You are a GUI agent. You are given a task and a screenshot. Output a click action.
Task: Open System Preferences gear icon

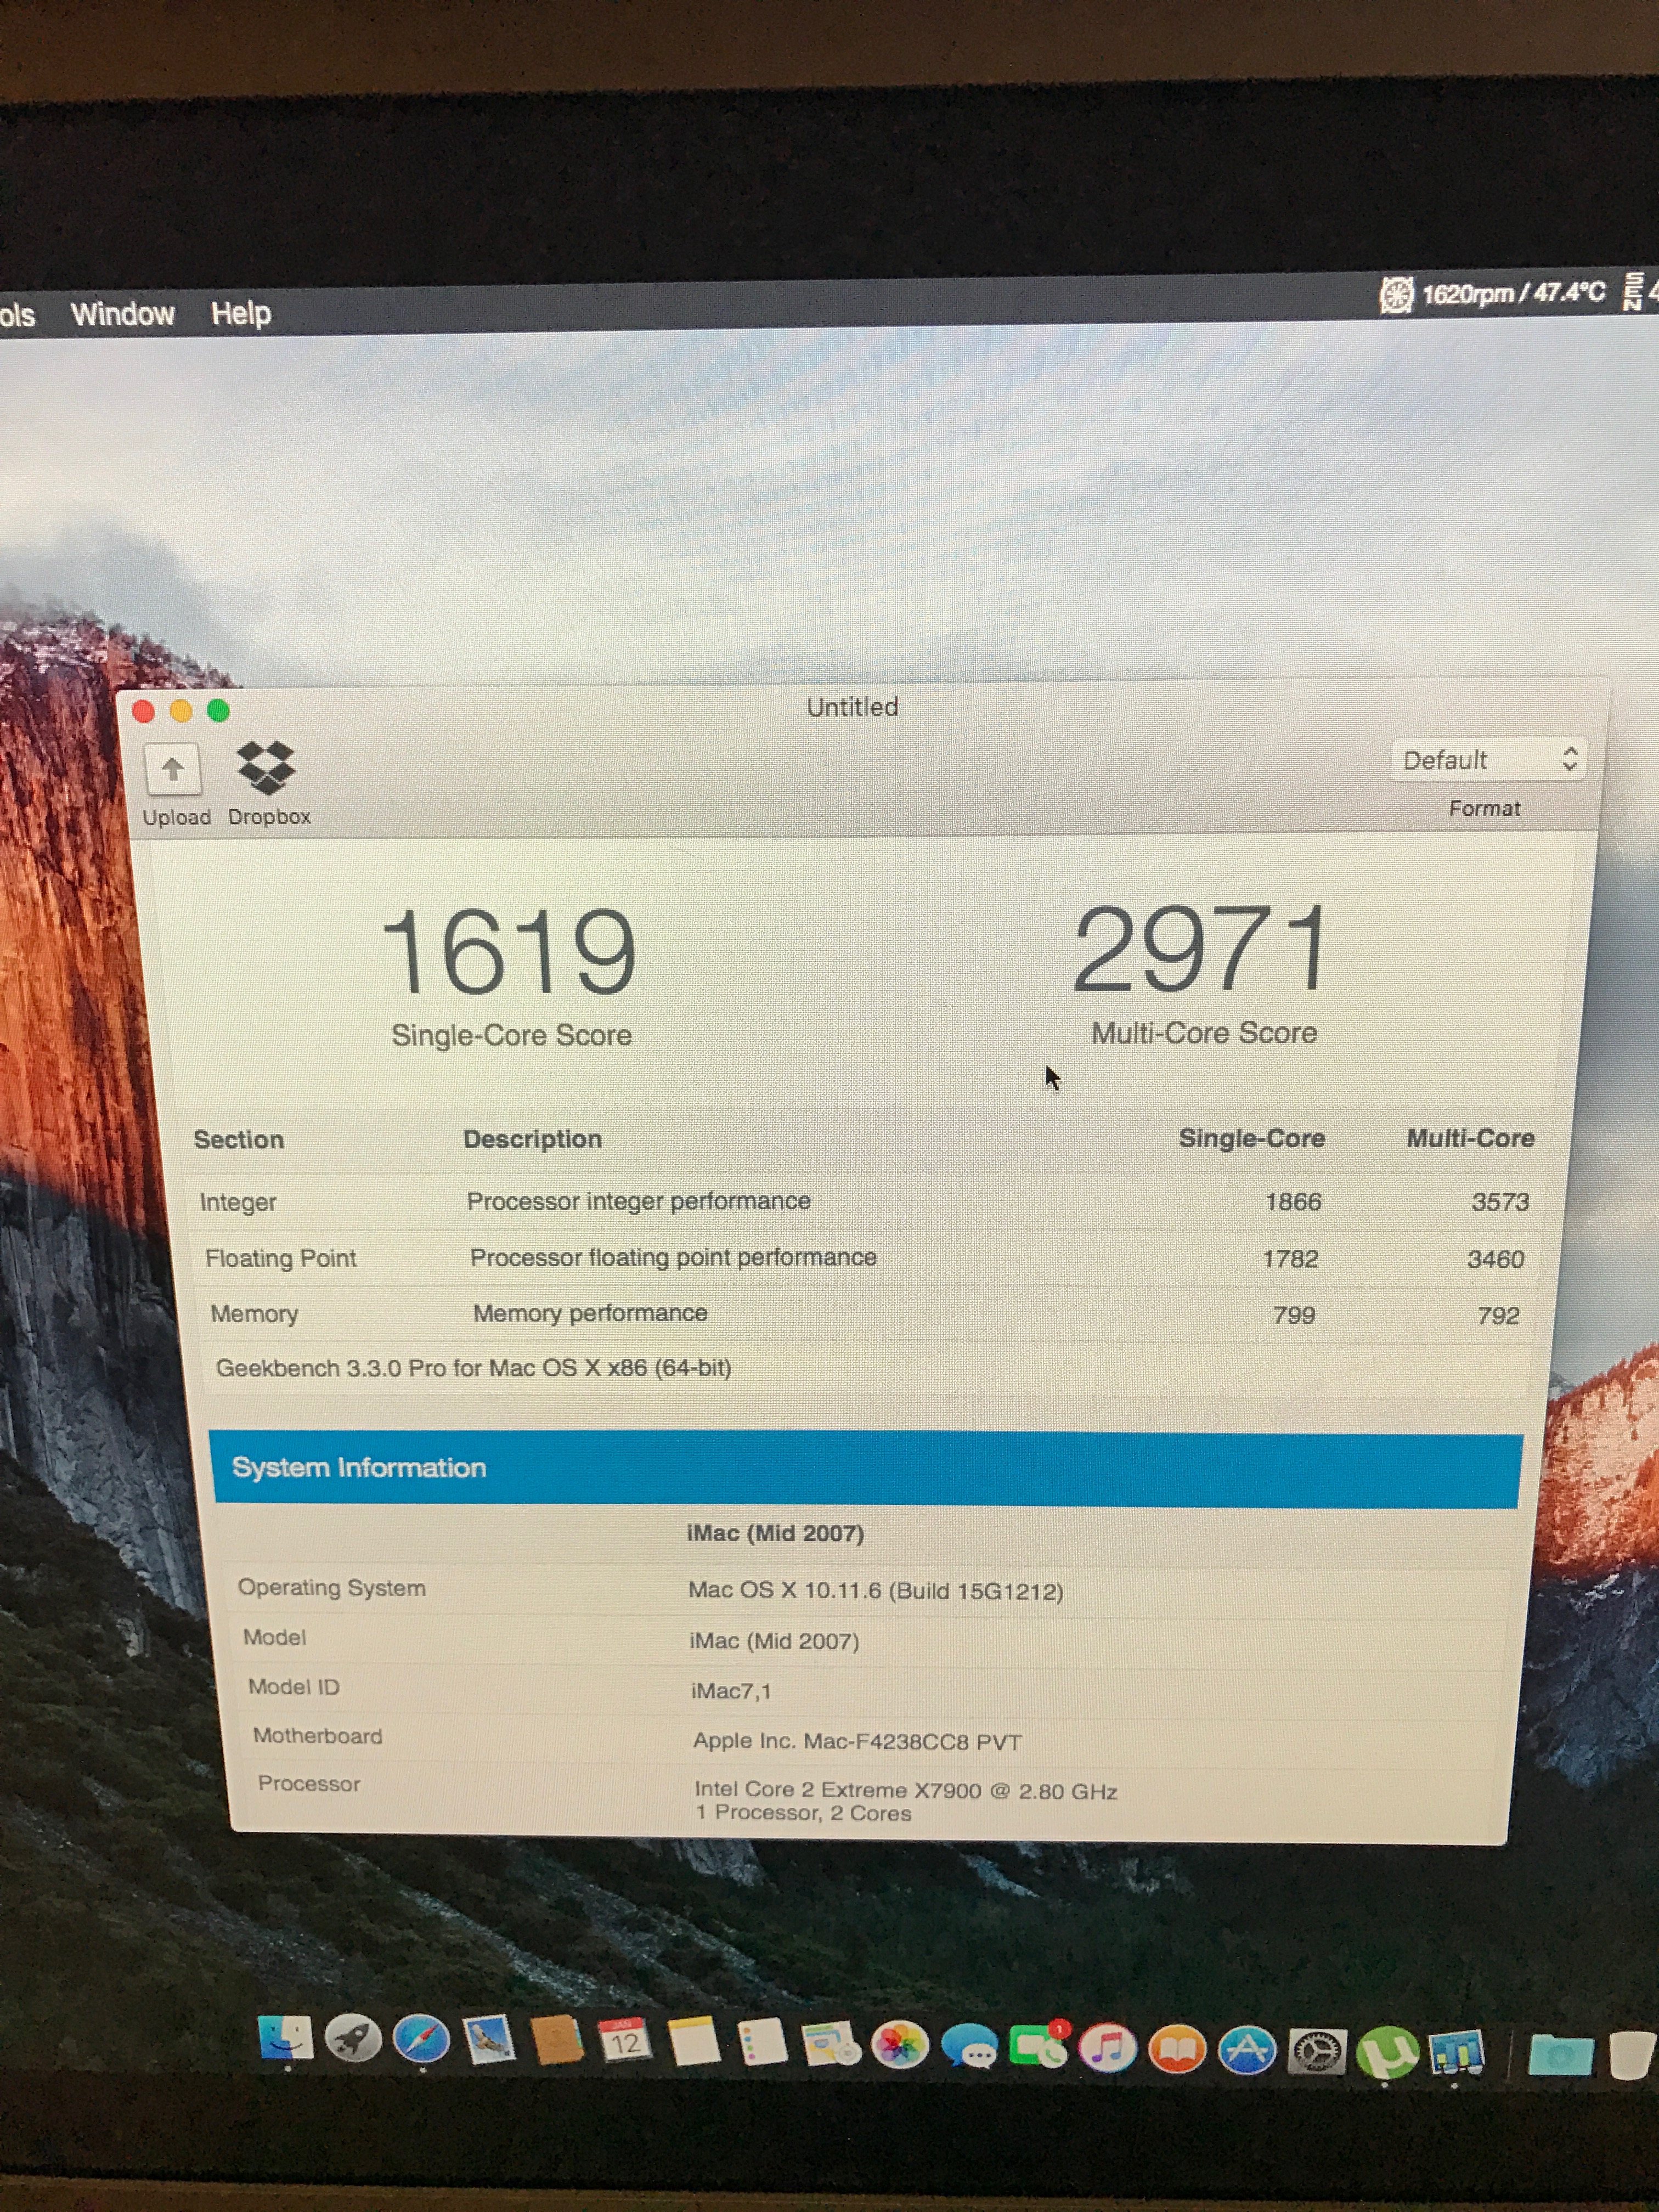click(x=1317, y=2052)
